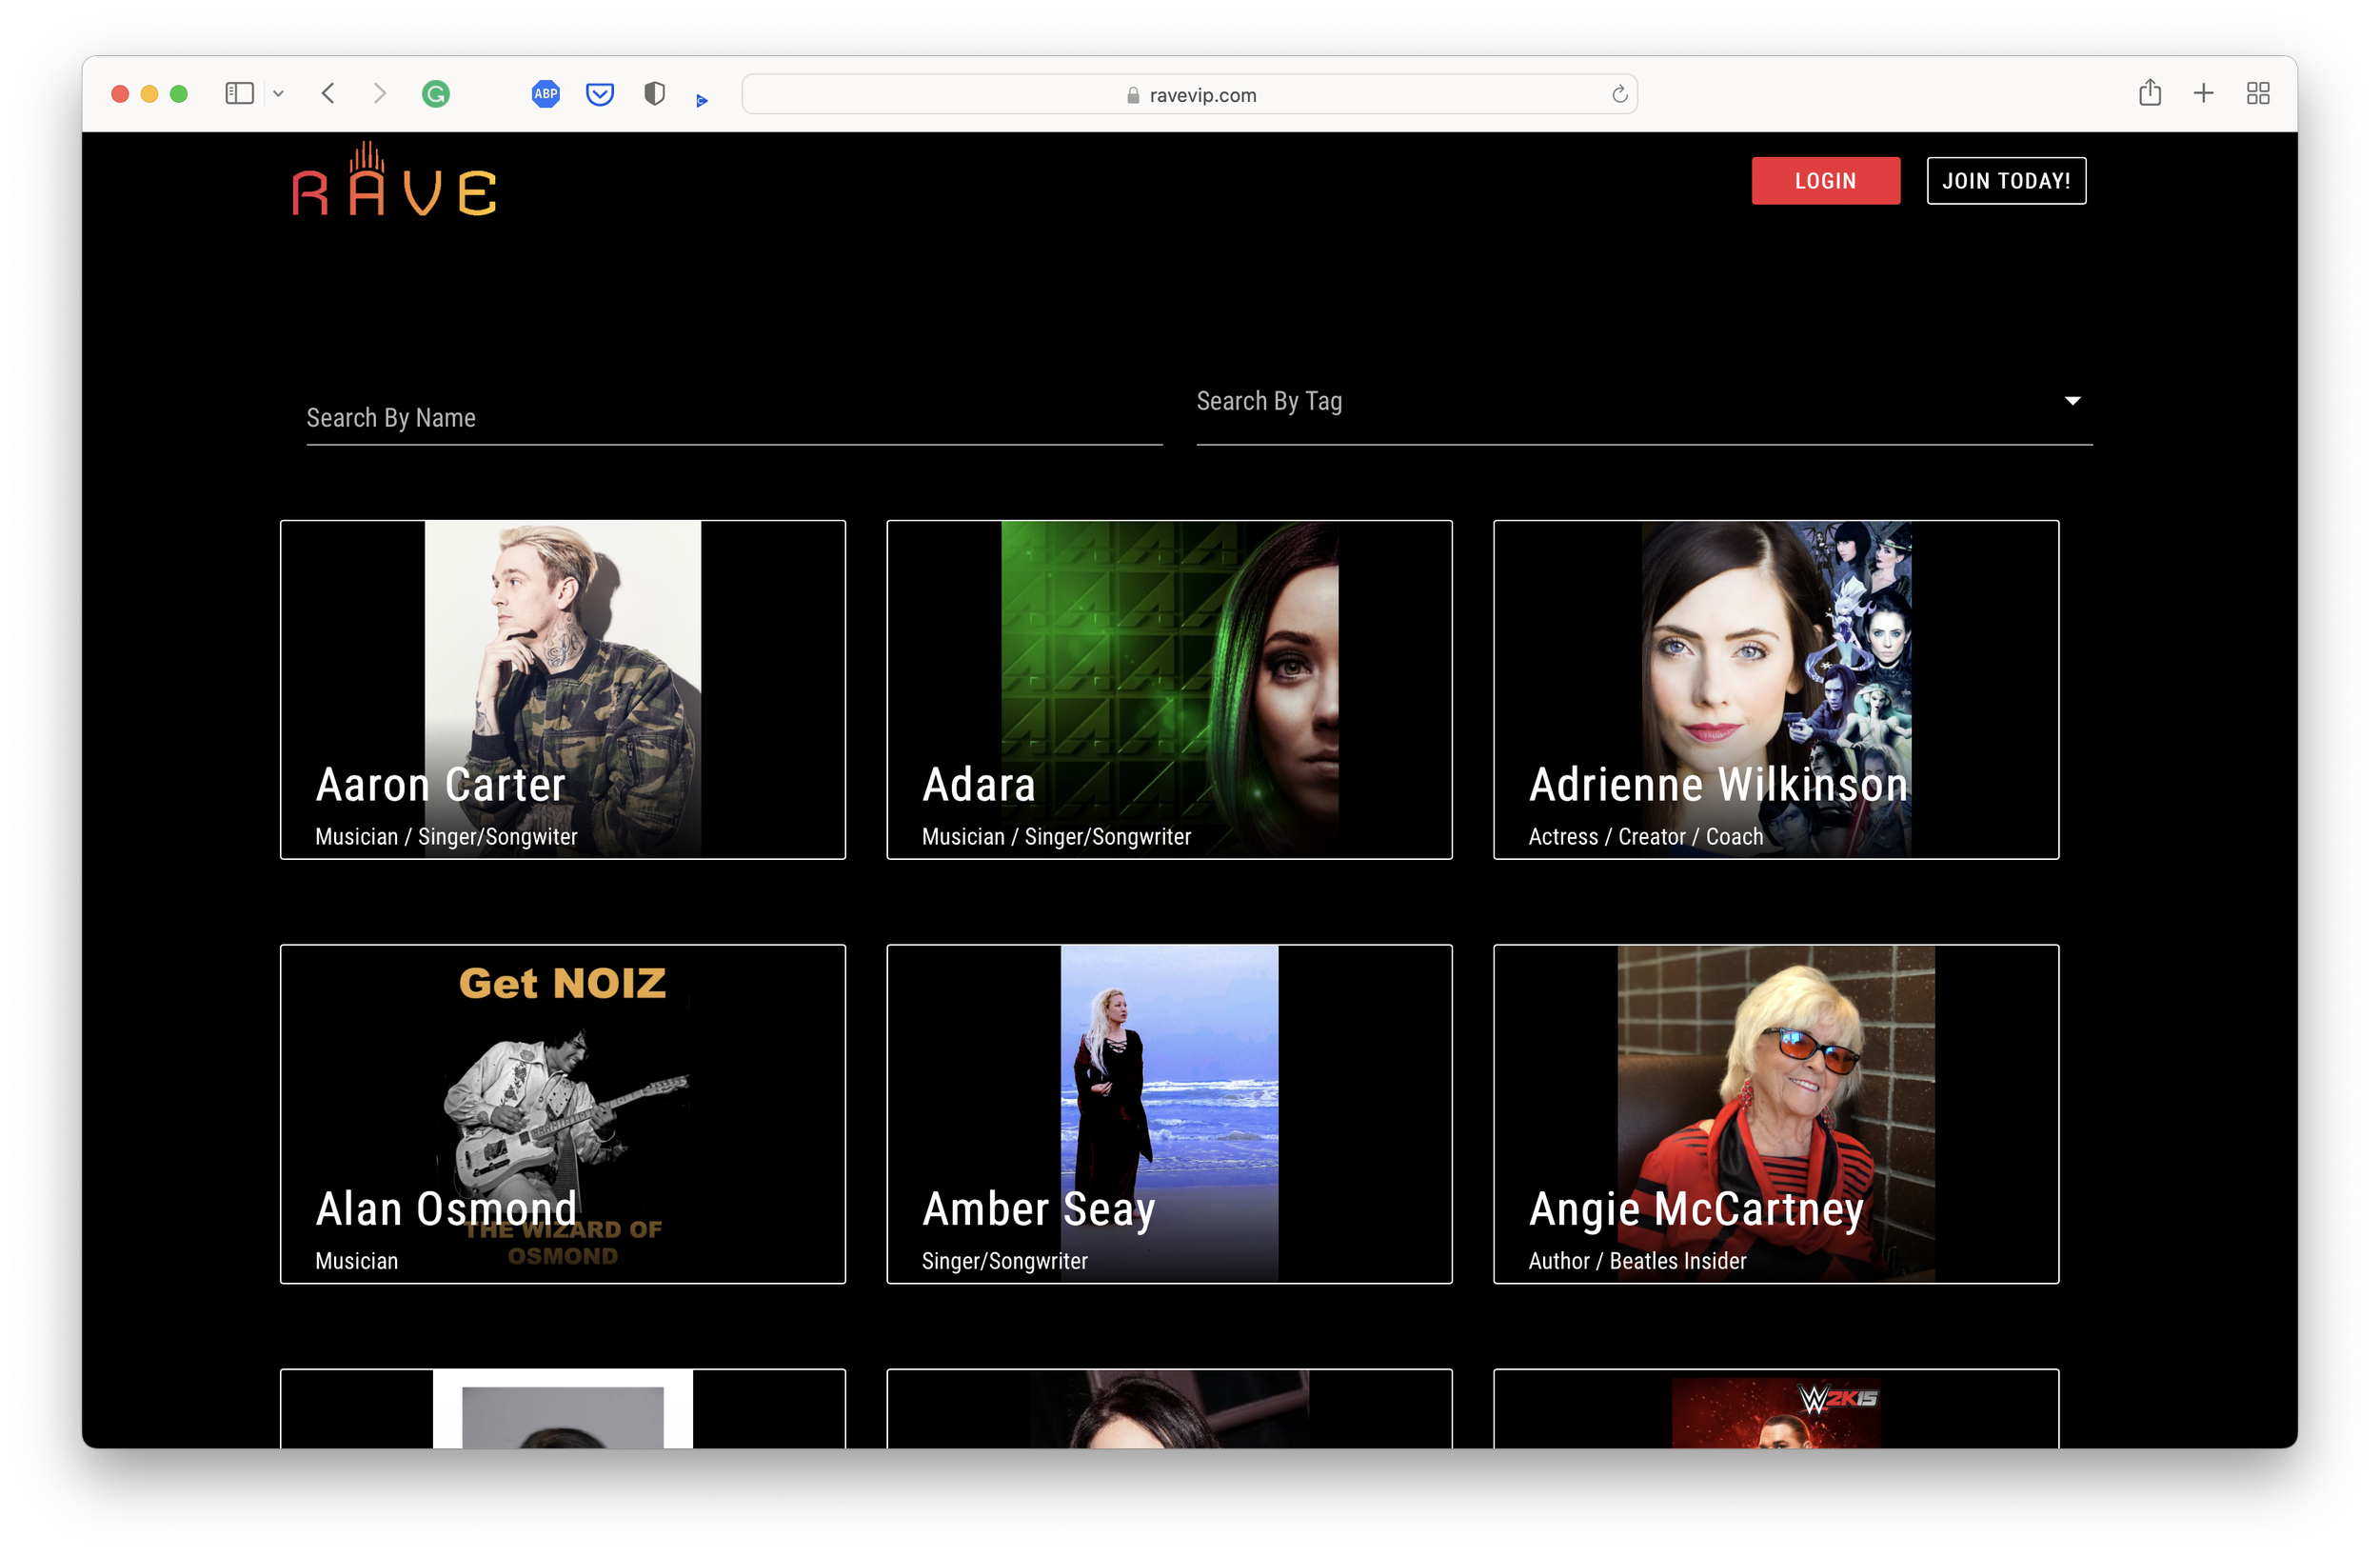
Task: Reload the page with the refresh icon
Action: point(1619,95)
